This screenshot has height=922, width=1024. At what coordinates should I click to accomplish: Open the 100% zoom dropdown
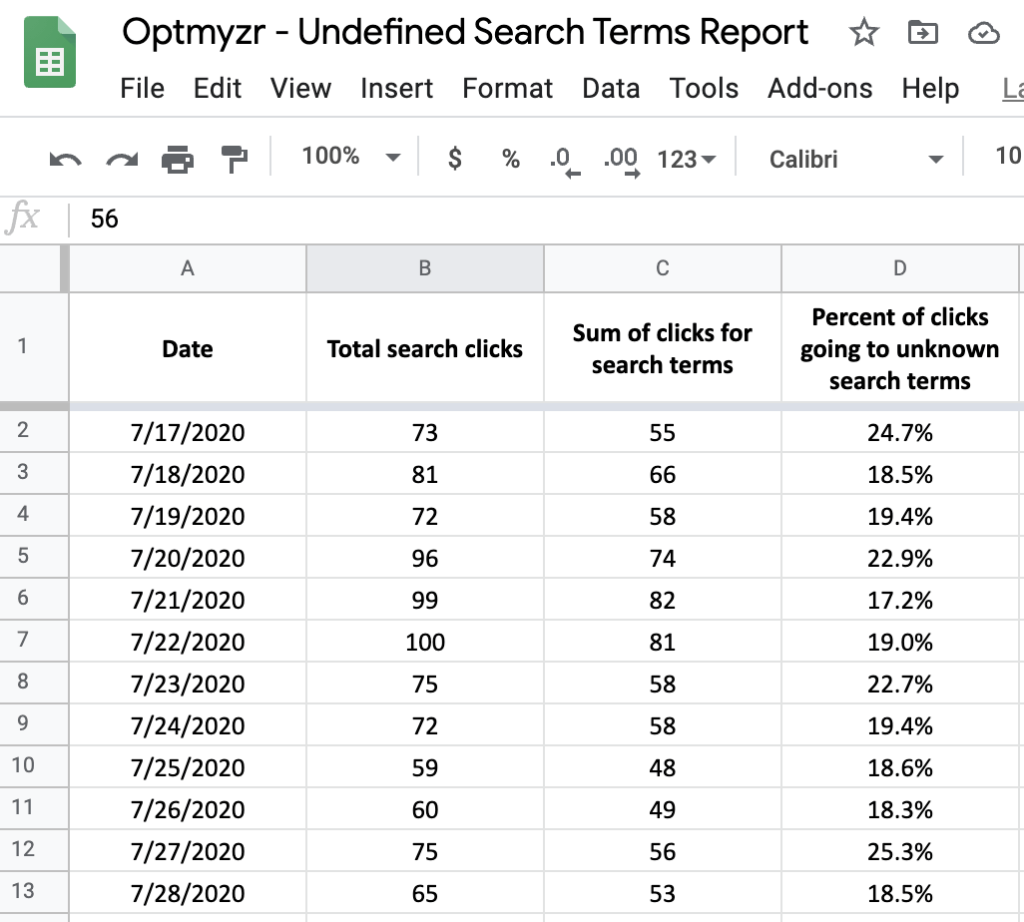(x=350, y=157)
